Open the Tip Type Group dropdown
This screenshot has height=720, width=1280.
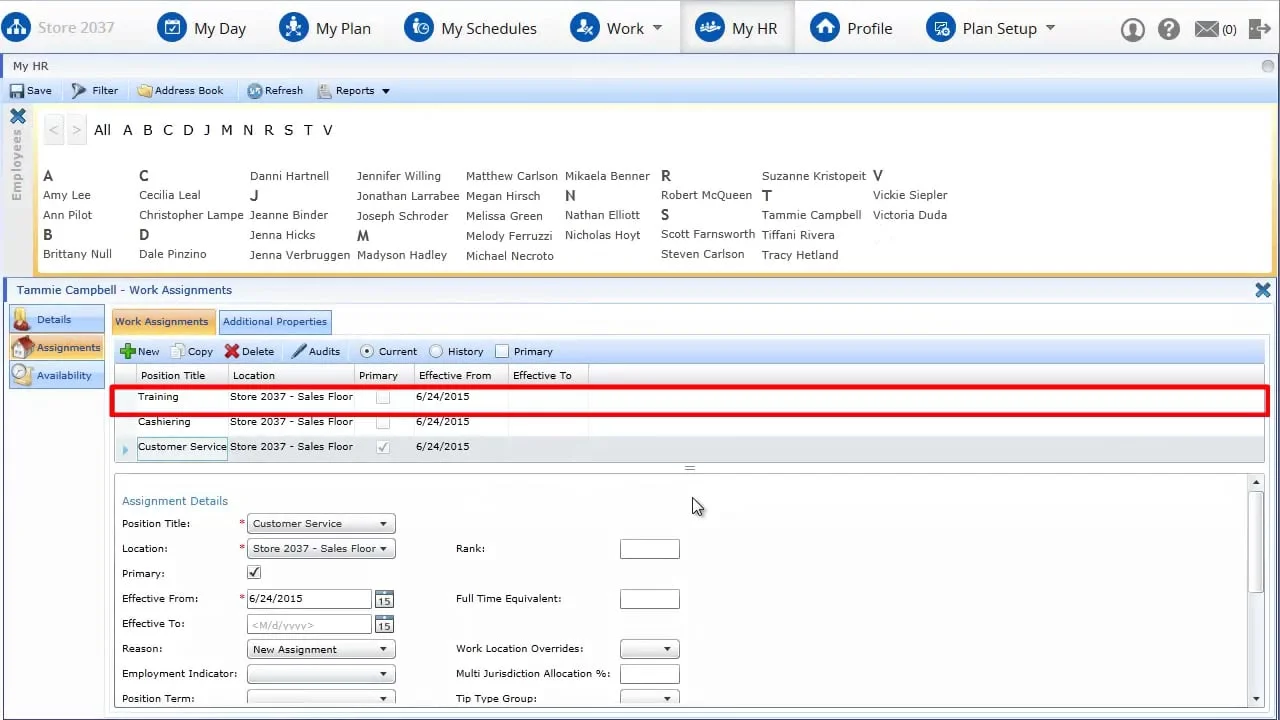(x=649, y=698)
